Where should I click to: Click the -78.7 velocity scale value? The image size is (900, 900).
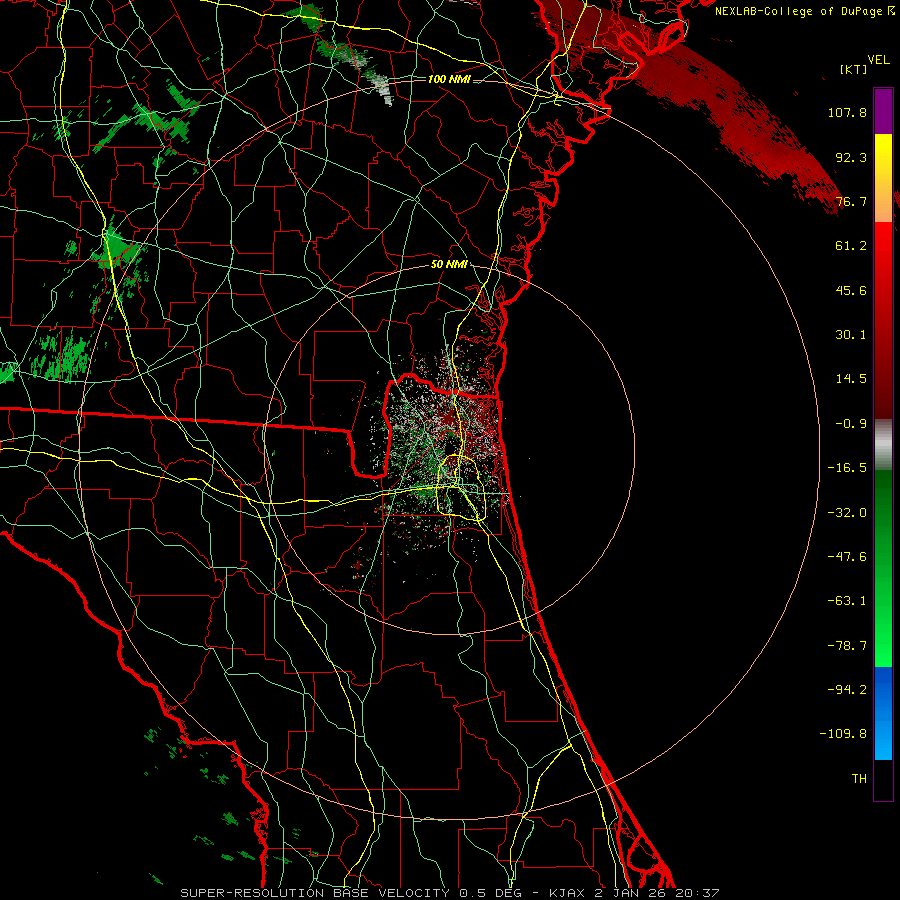[x=847, y=646]
